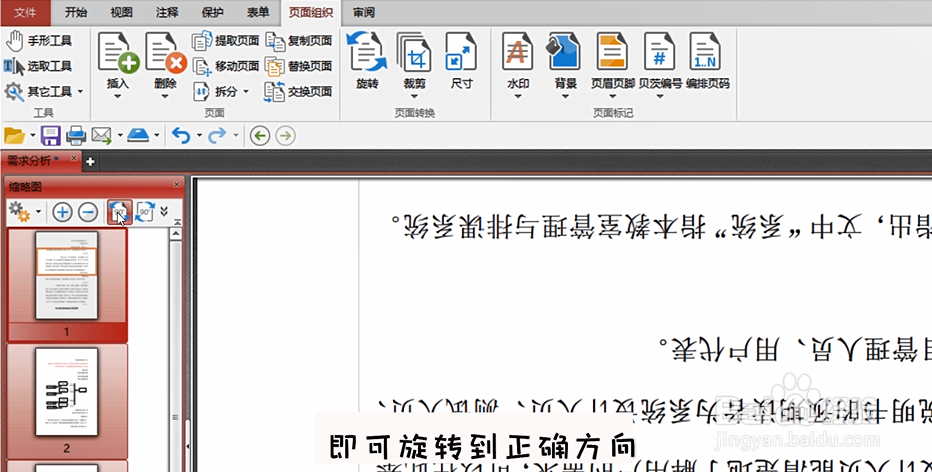Click thumbnail panel scroll-up arrow
The image size is (932, 472).
[175, 234]
